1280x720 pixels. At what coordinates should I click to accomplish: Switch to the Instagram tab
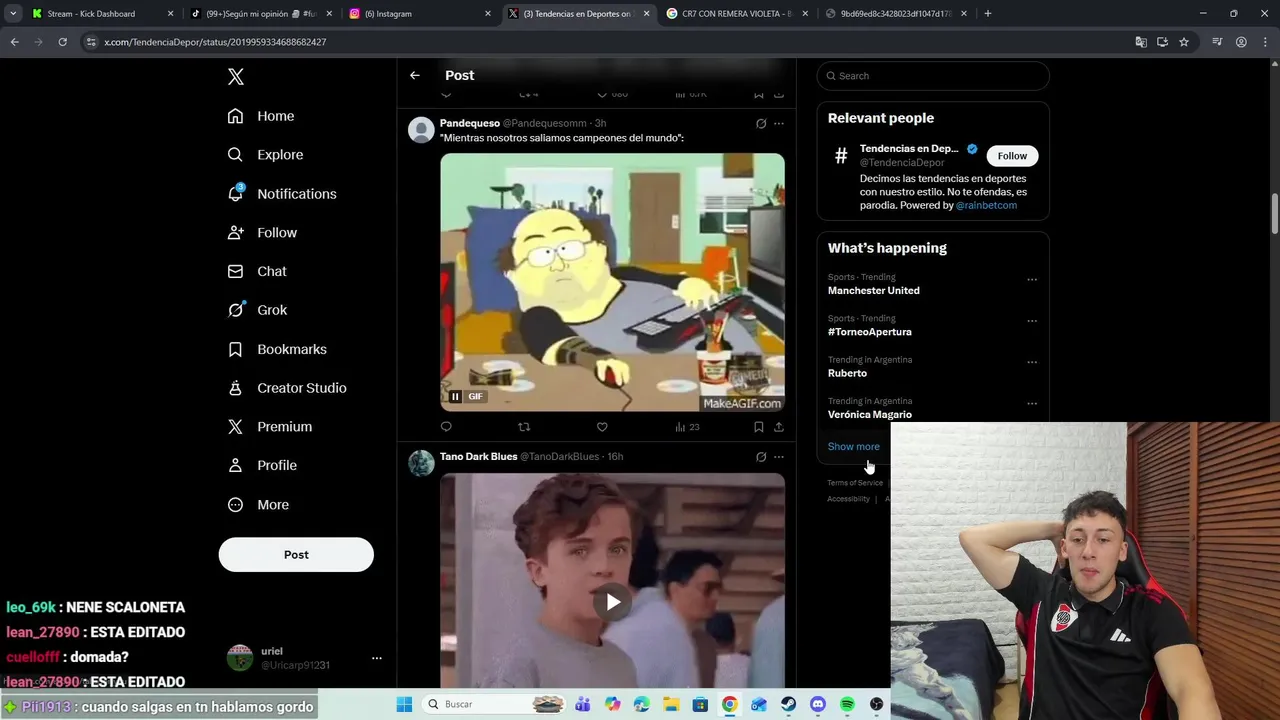(420, 14)
